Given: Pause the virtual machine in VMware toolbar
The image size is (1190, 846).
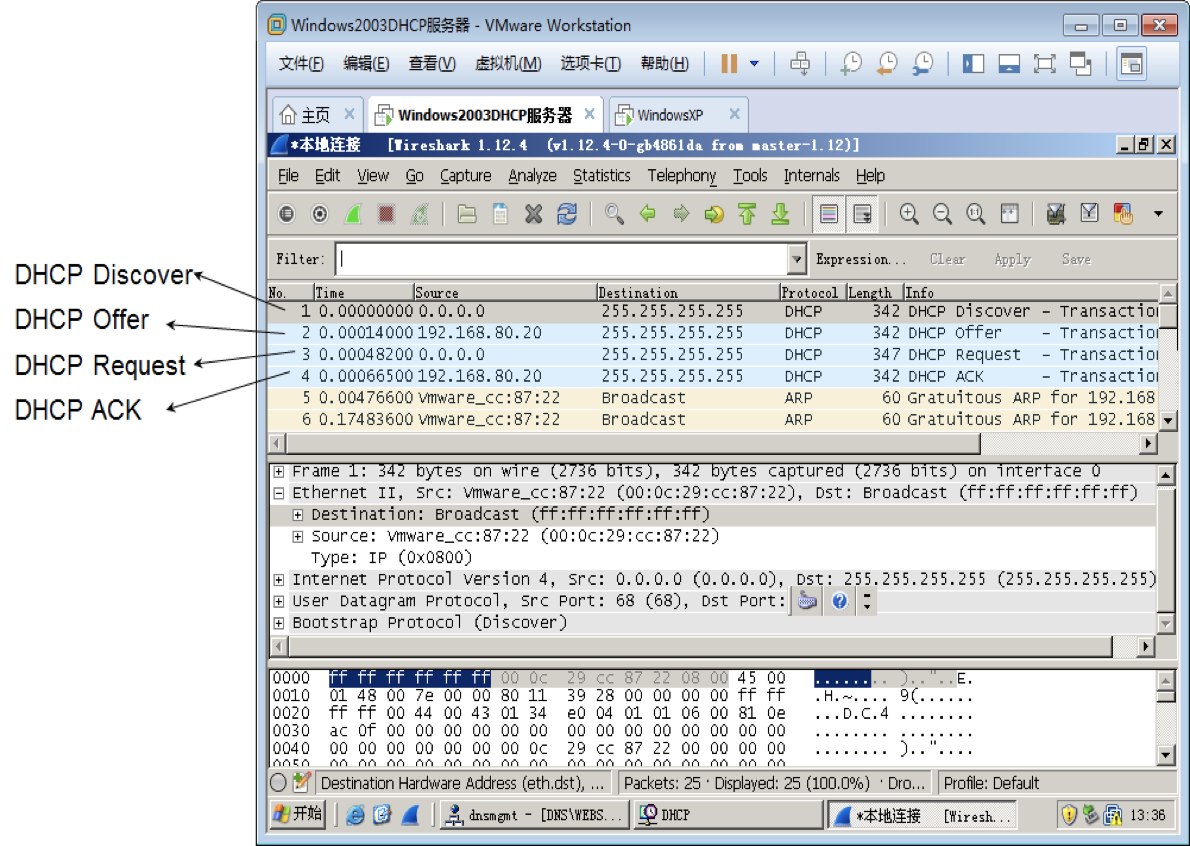Looking at the screenshot, I should pos(729,64).
